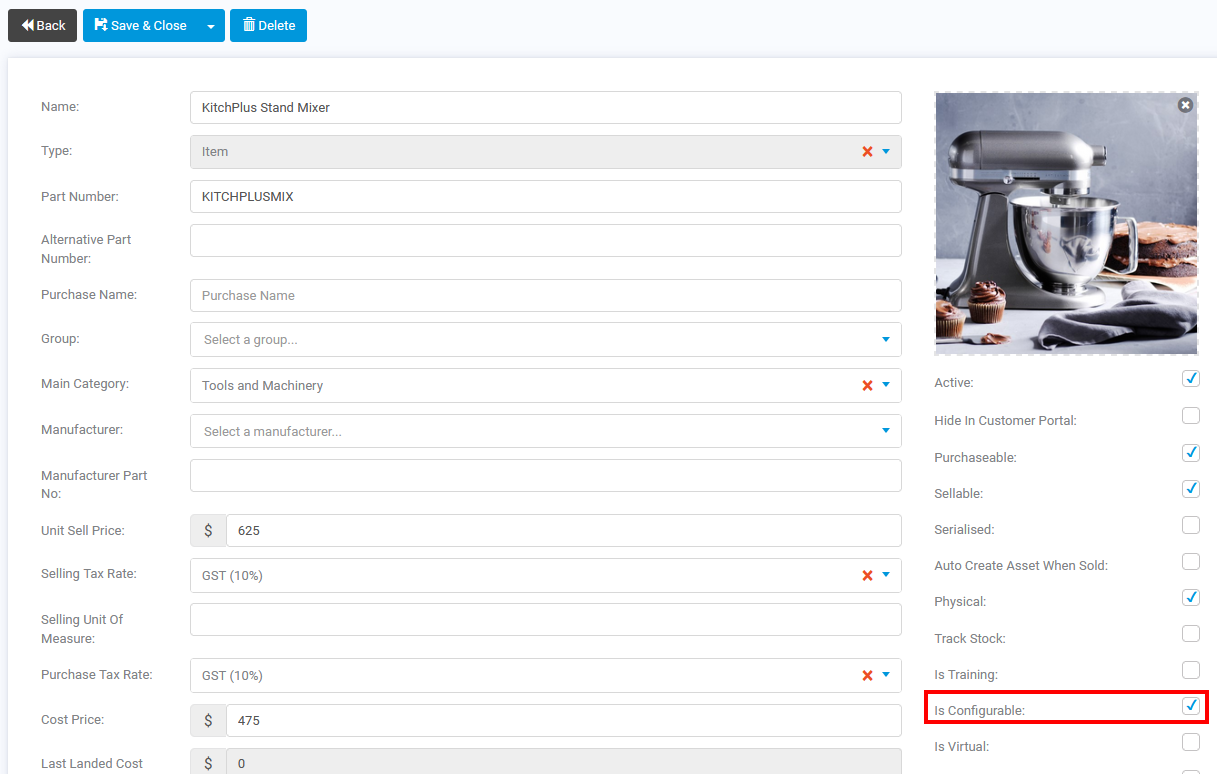The image size is (1217, 774).
Task: Click the Back button
Action: coord(43,26)
